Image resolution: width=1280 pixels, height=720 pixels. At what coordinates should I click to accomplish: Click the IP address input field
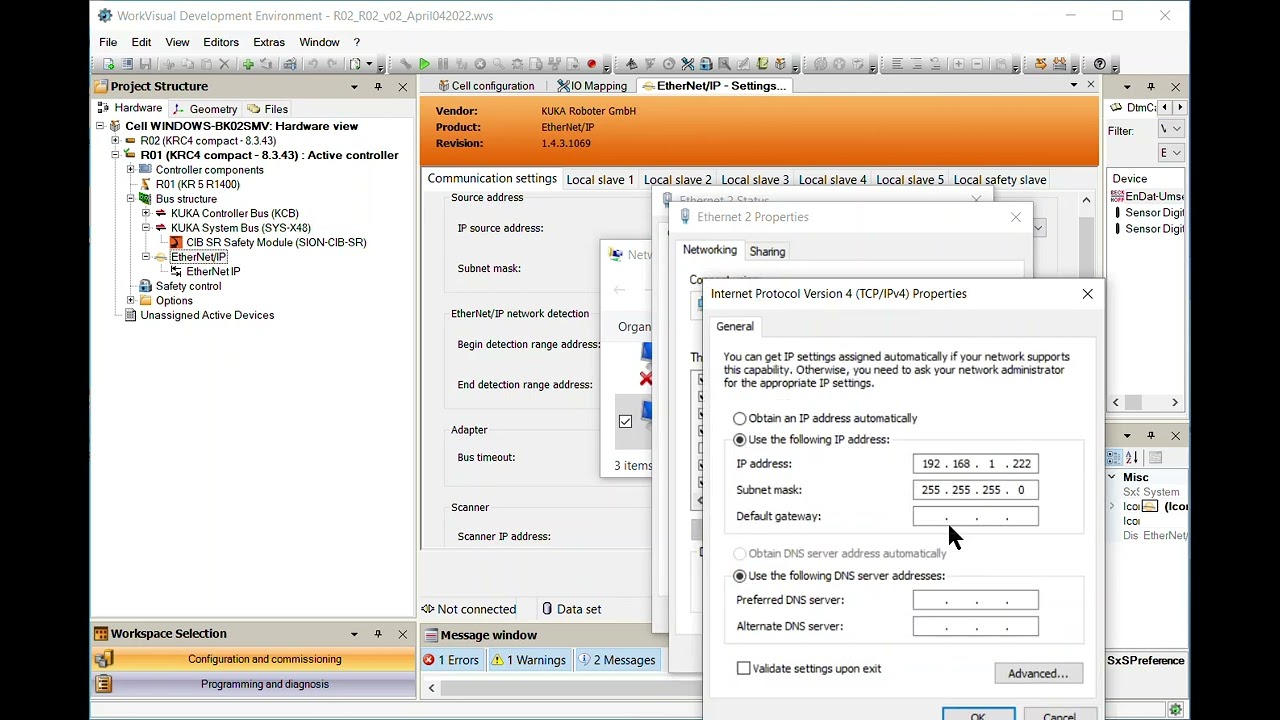click(975, 464)
